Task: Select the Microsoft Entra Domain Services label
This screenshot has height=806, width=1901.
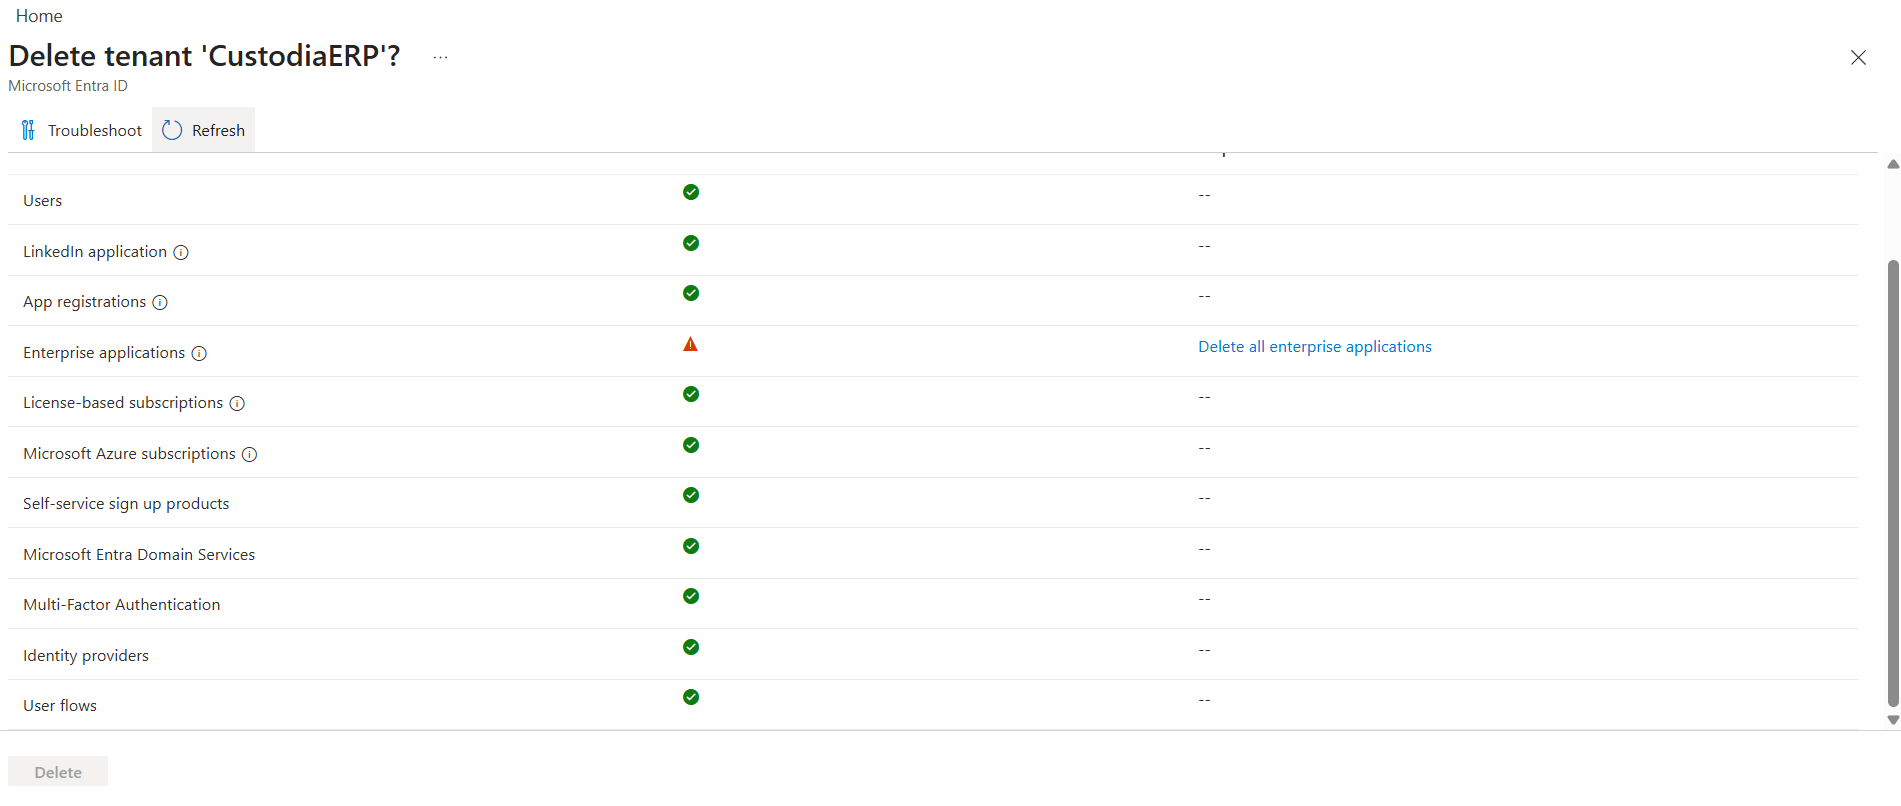Action: coord(139,555)
